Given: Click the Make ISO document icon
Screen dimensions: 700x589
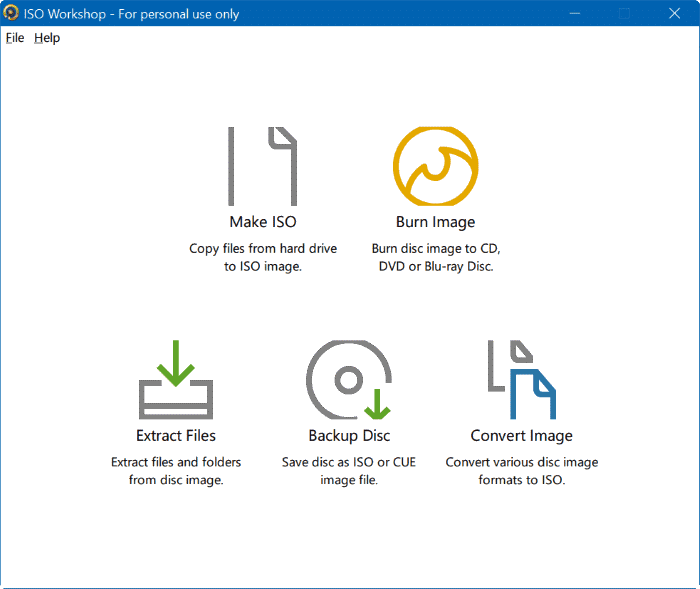Looking at the screenshot, I should tap(262, 166).
